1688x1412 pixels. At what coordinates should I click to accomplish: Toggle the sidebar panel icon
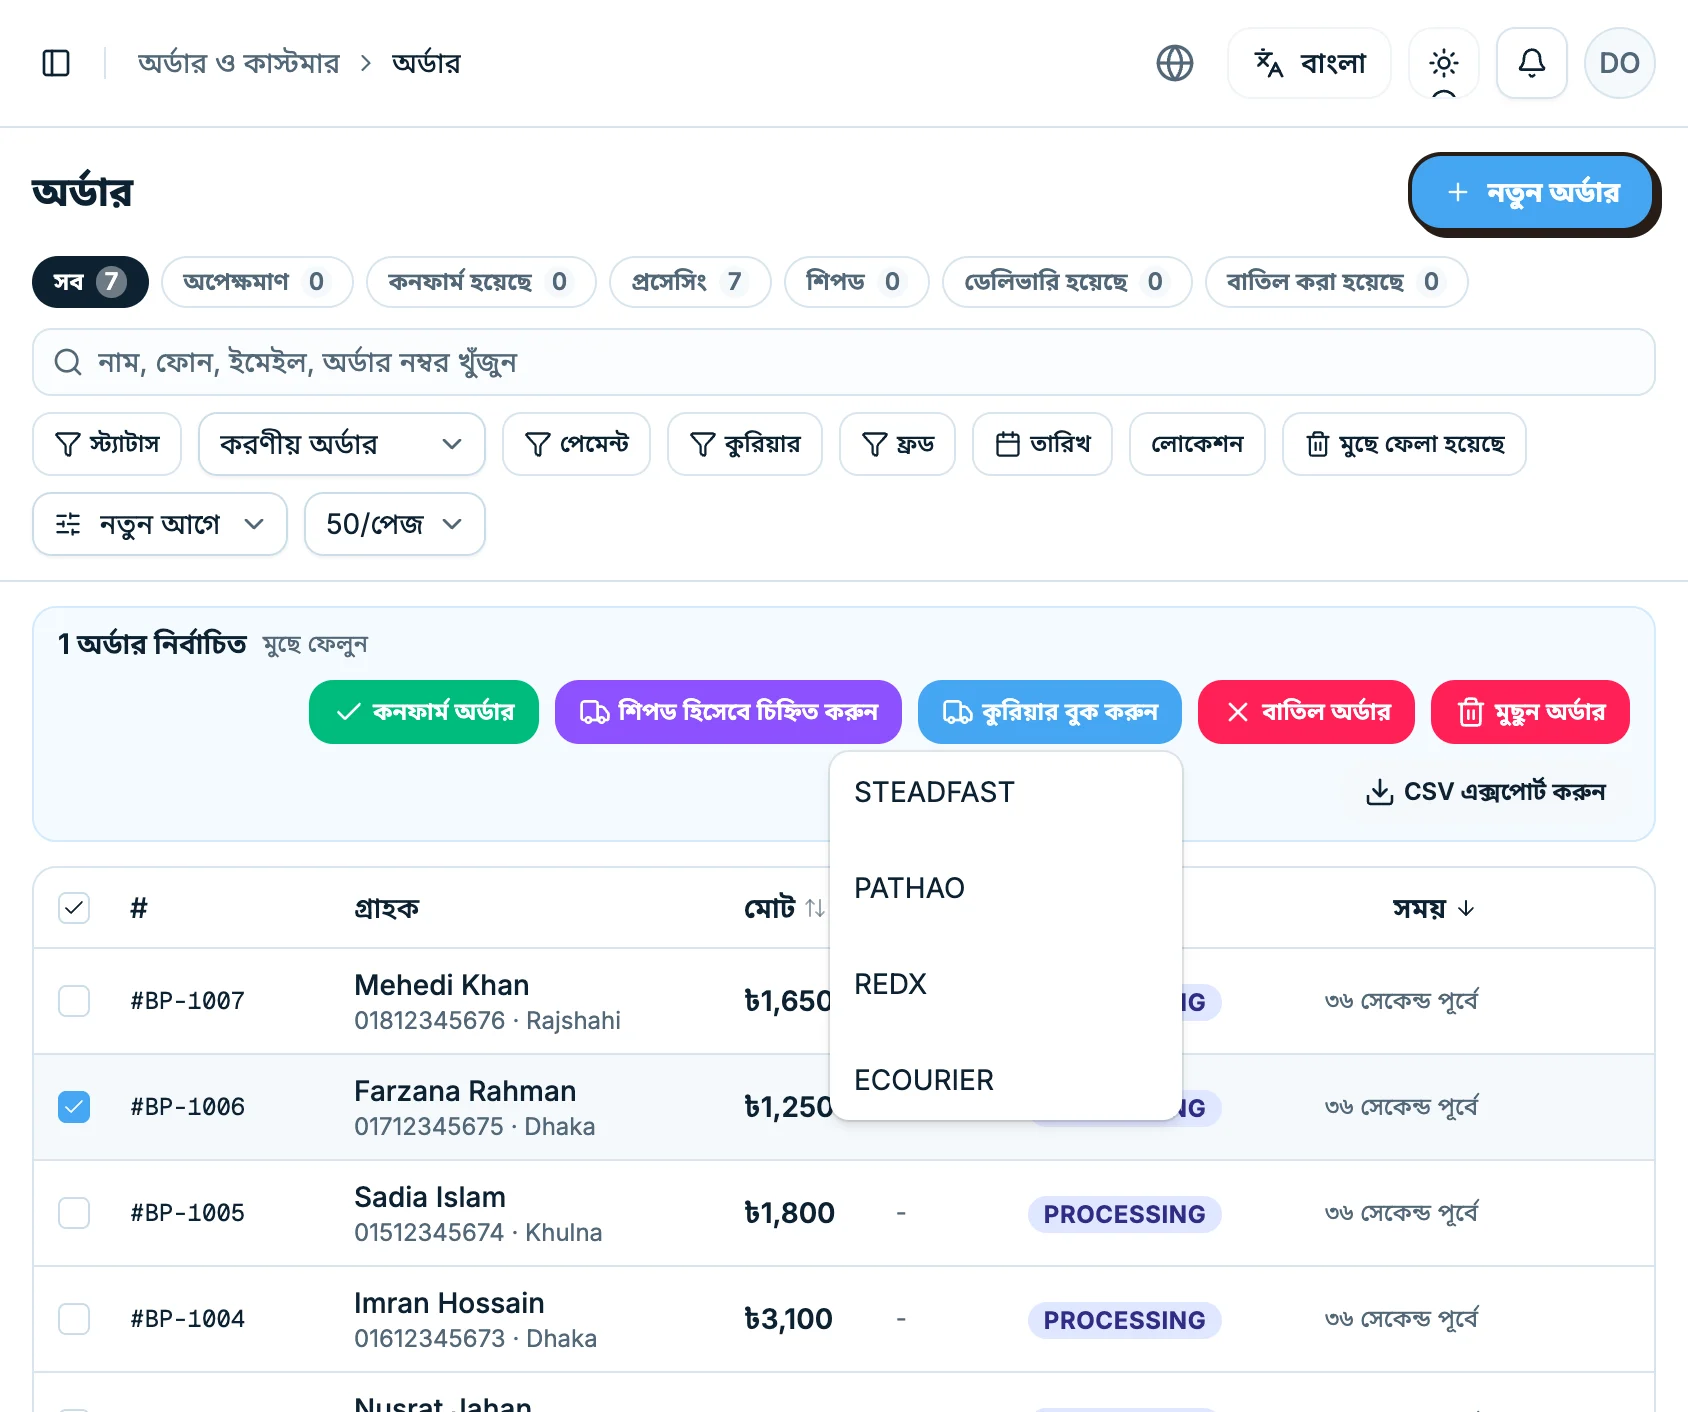pyautogui.click(x=56, y=63)
